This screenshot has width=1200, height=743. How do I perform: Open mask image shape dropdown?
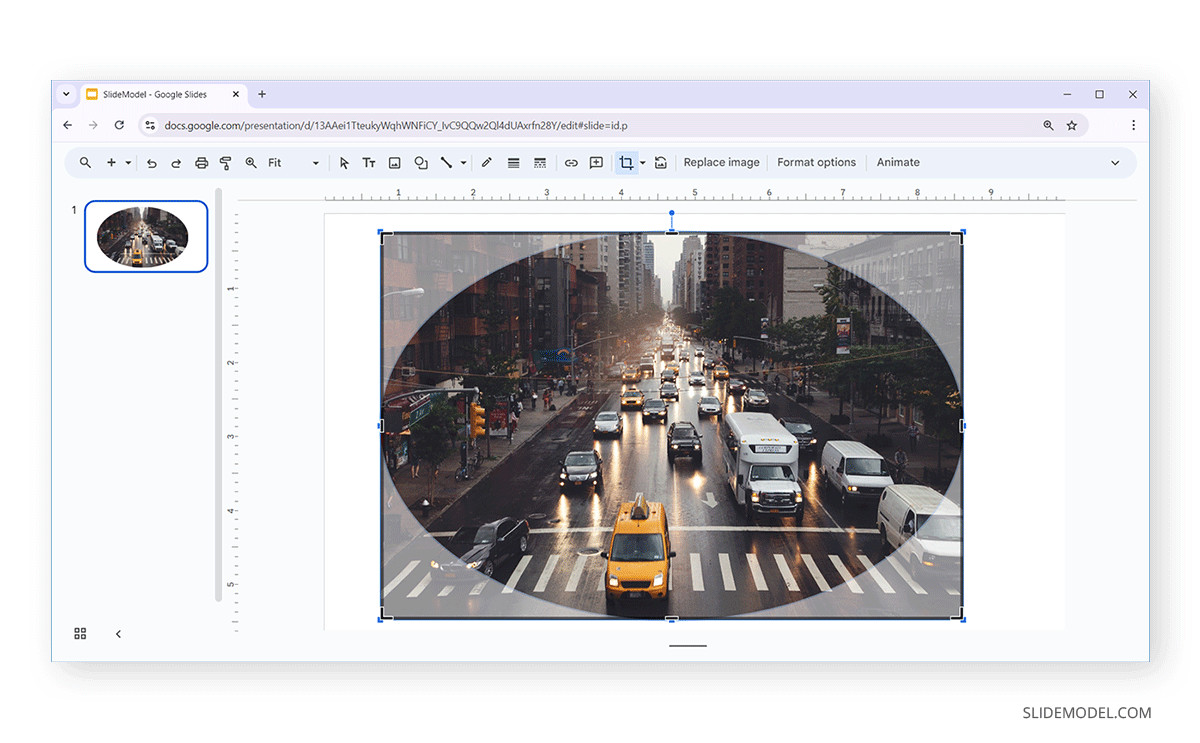[642, 163]
